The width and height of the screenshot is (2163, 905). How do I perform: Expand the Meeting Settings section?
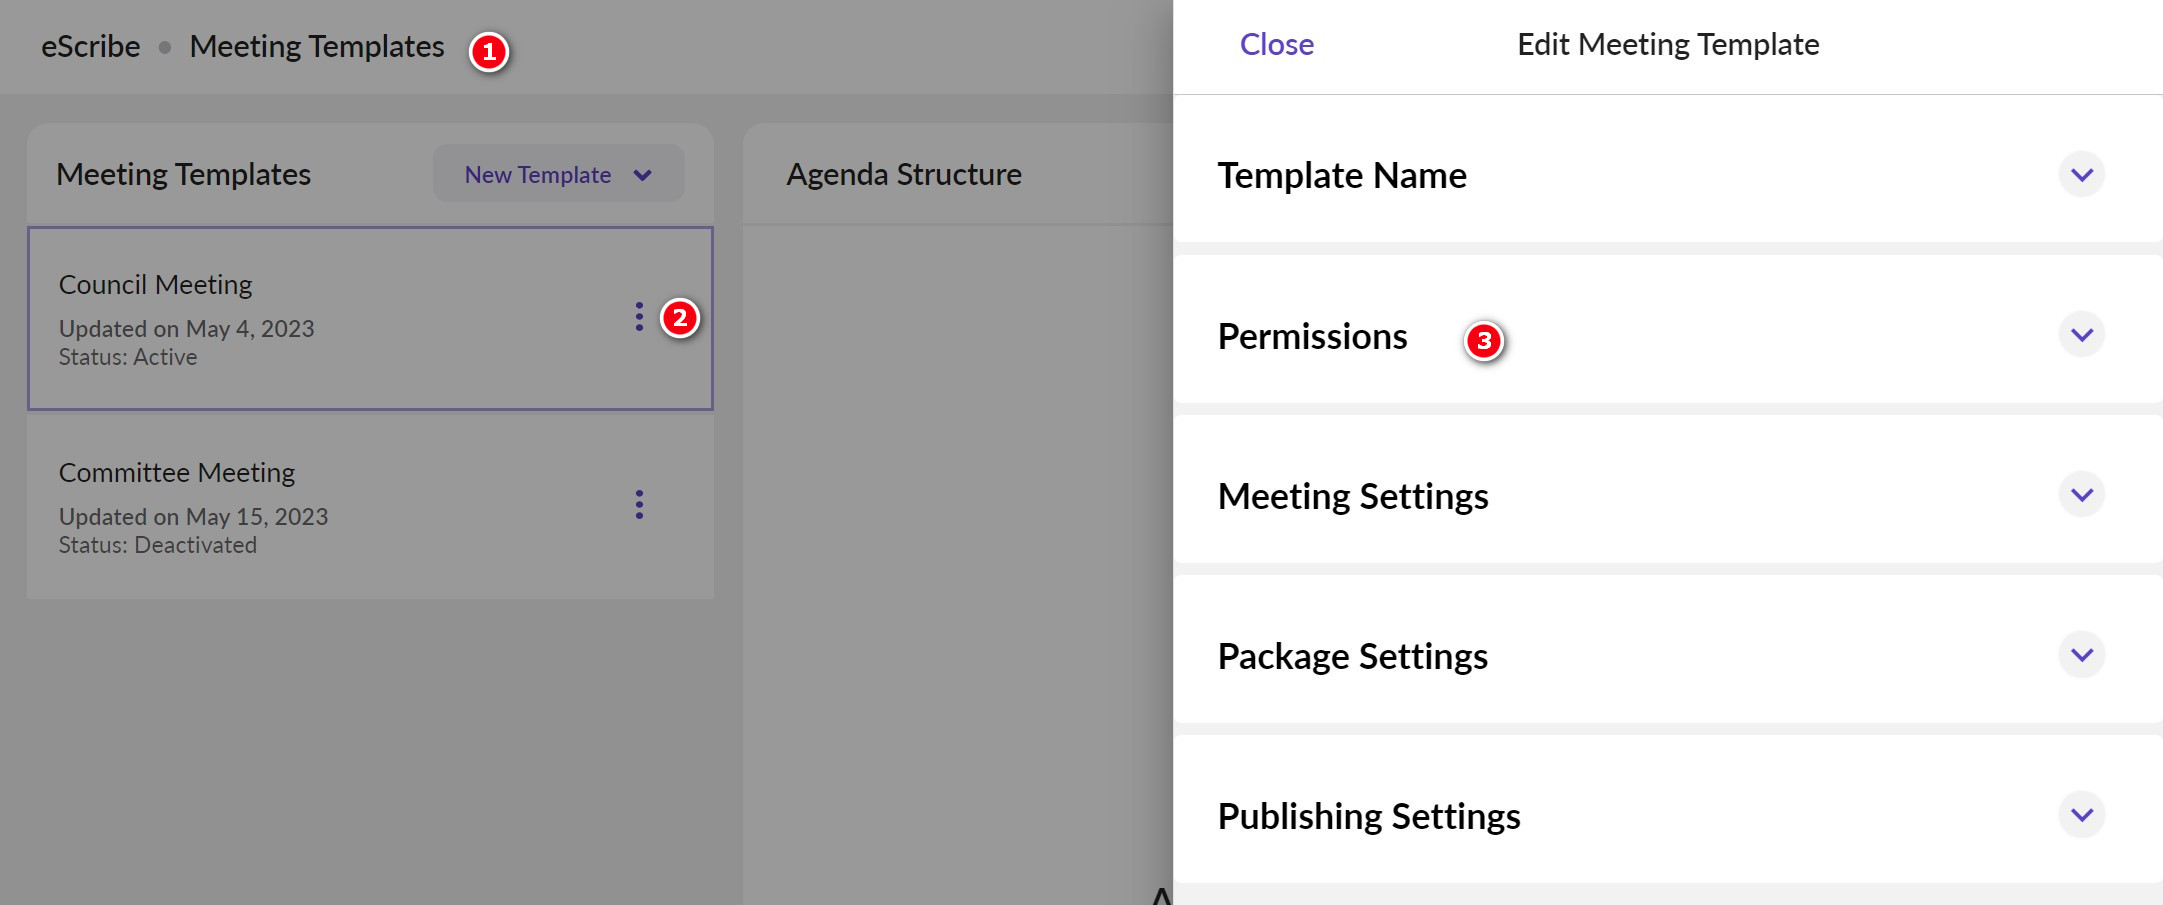click(2081, 494)
